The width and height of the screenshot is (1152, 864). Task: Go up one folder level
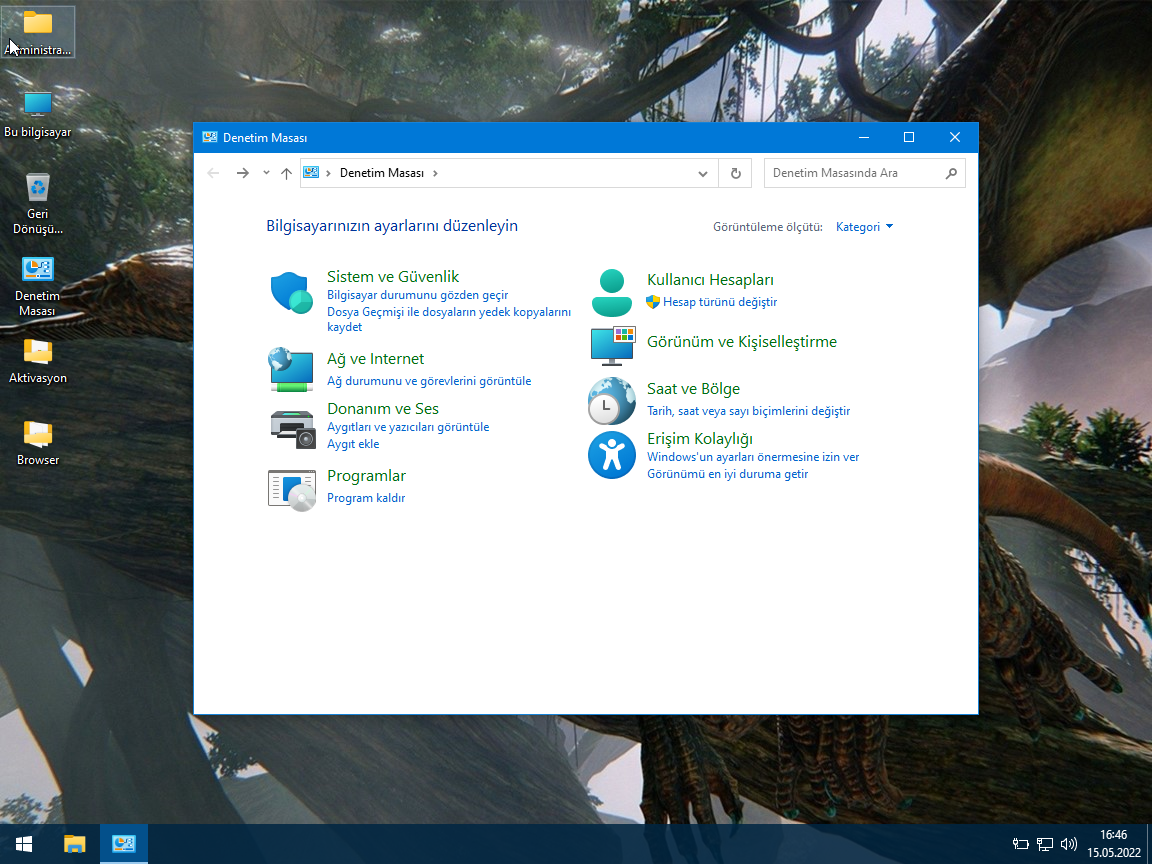click(x=286, y=173)
